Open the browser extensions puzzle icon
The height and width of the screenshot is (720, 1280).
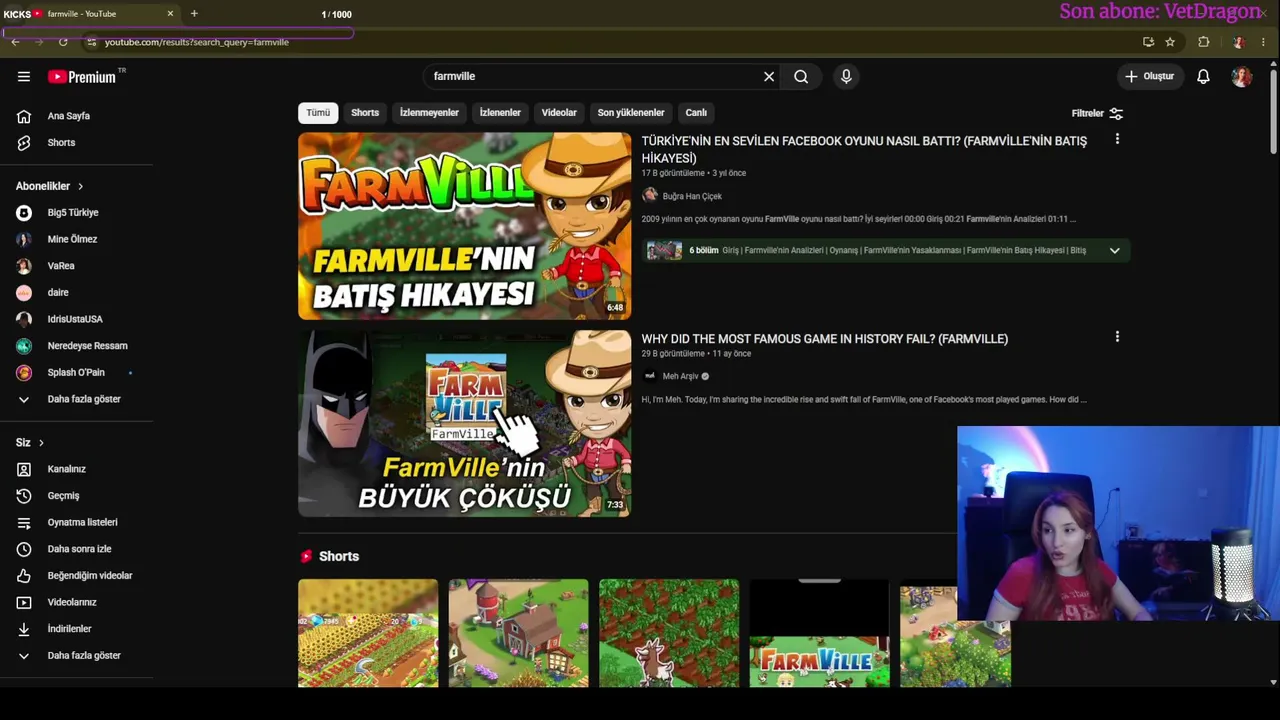click(x=1203, y=42)
